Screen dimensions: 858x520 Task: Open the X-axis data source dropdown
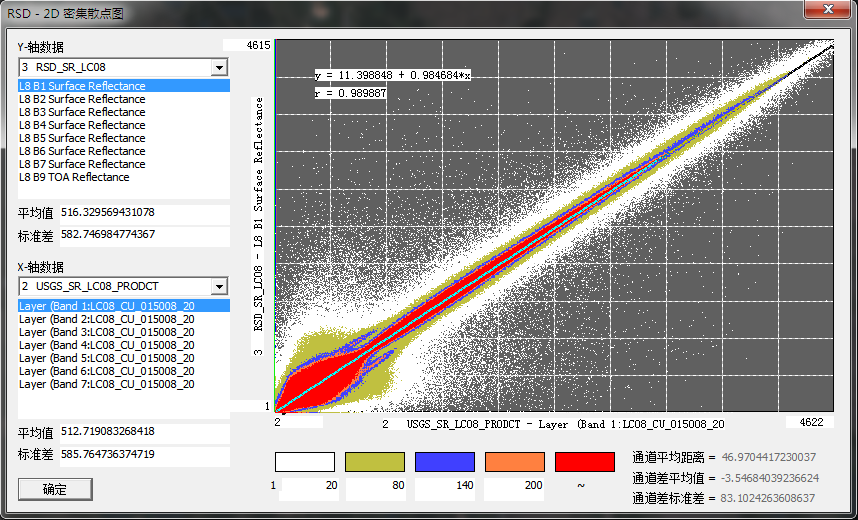click(x=218, y=286)
